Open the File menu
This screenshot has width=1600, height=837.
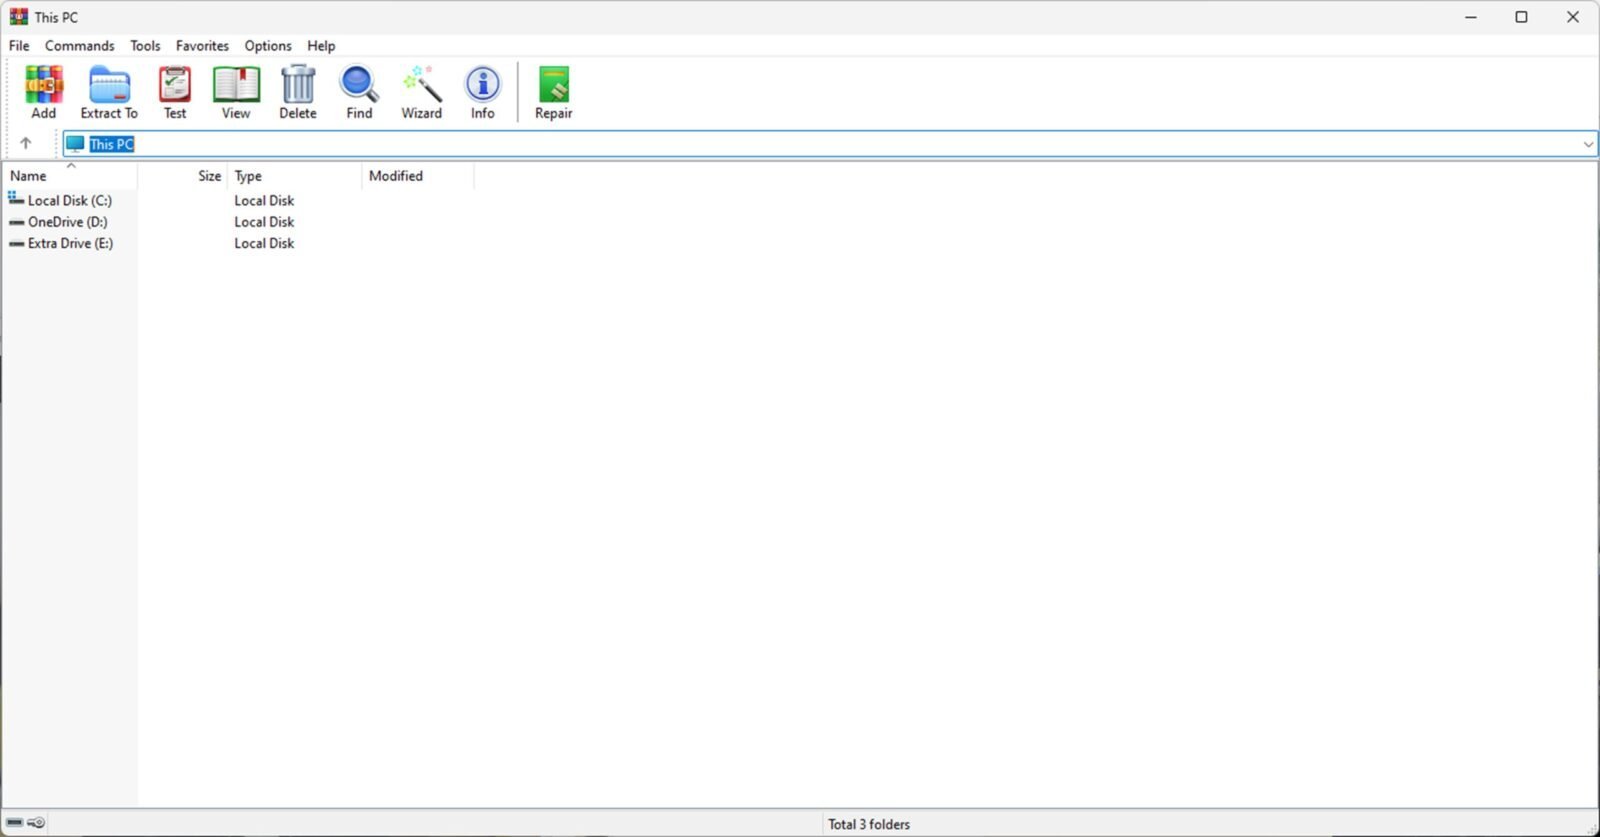click(19, 46)
